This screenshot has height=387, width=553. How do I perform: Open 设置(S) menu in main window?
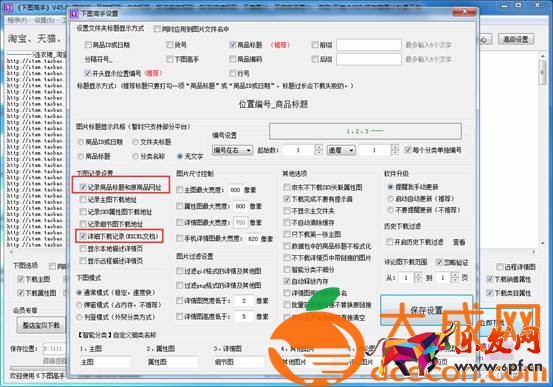pos(44,20)
